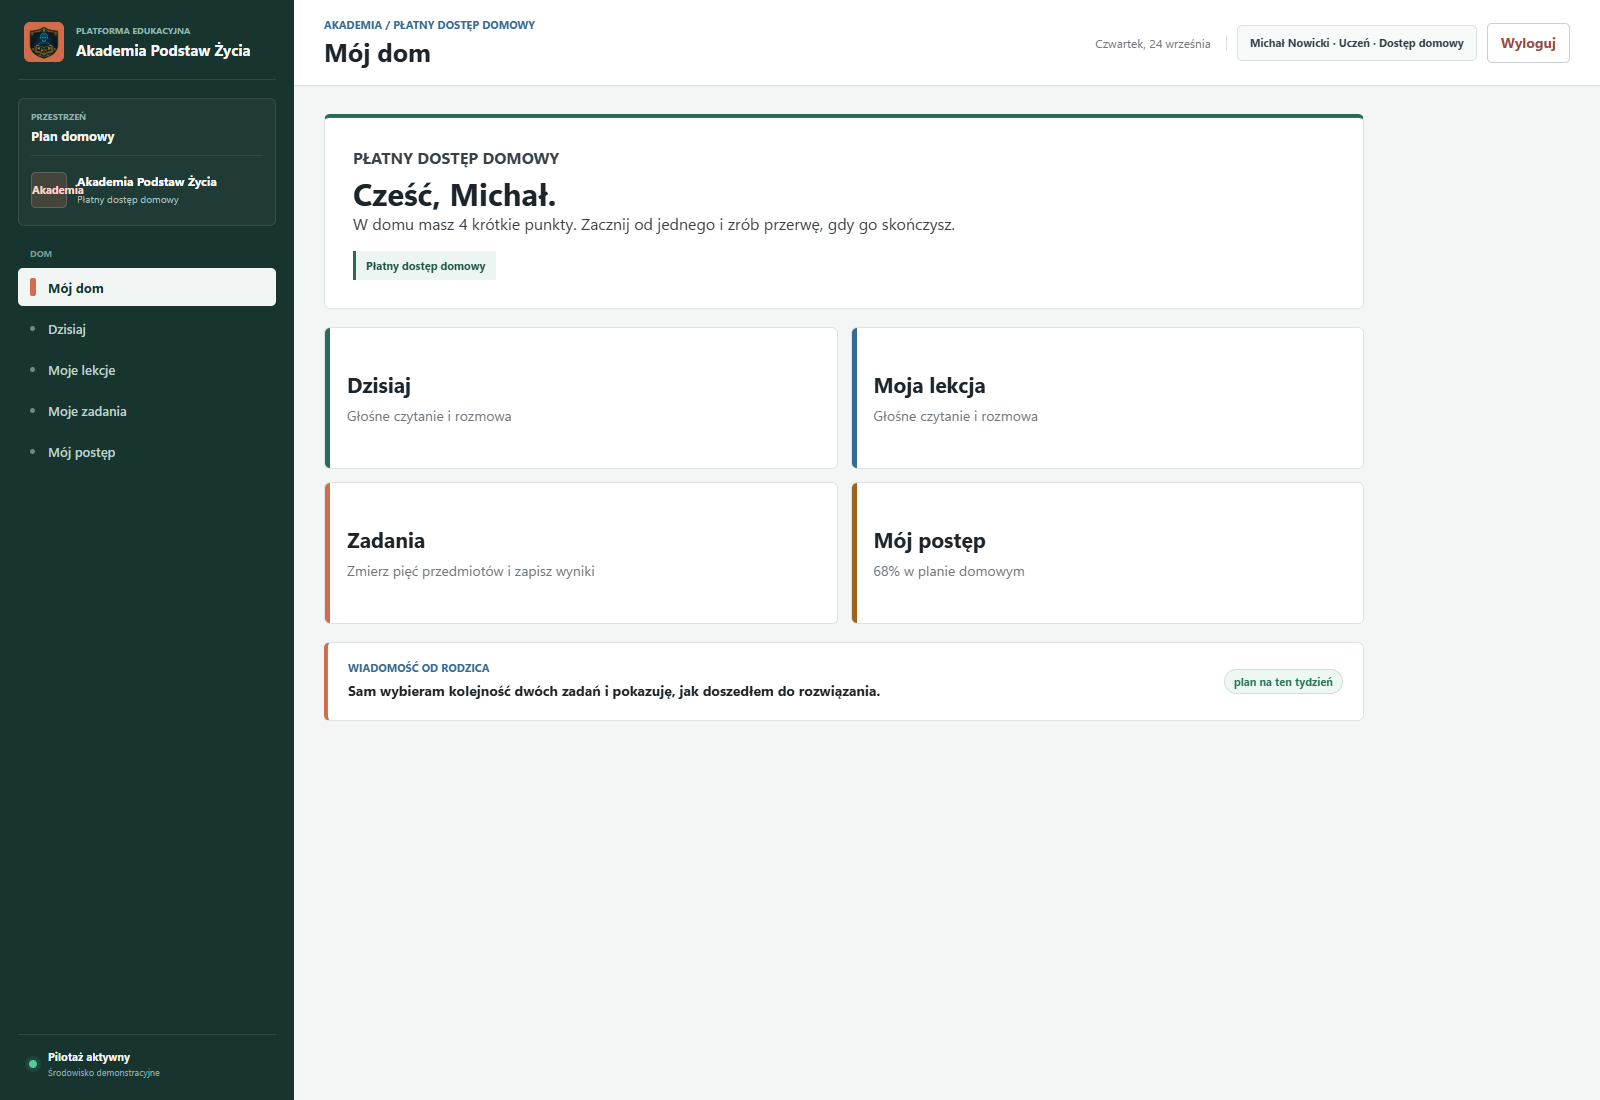Click the 'Cześć, Michał.' heading

click(454, 195)
